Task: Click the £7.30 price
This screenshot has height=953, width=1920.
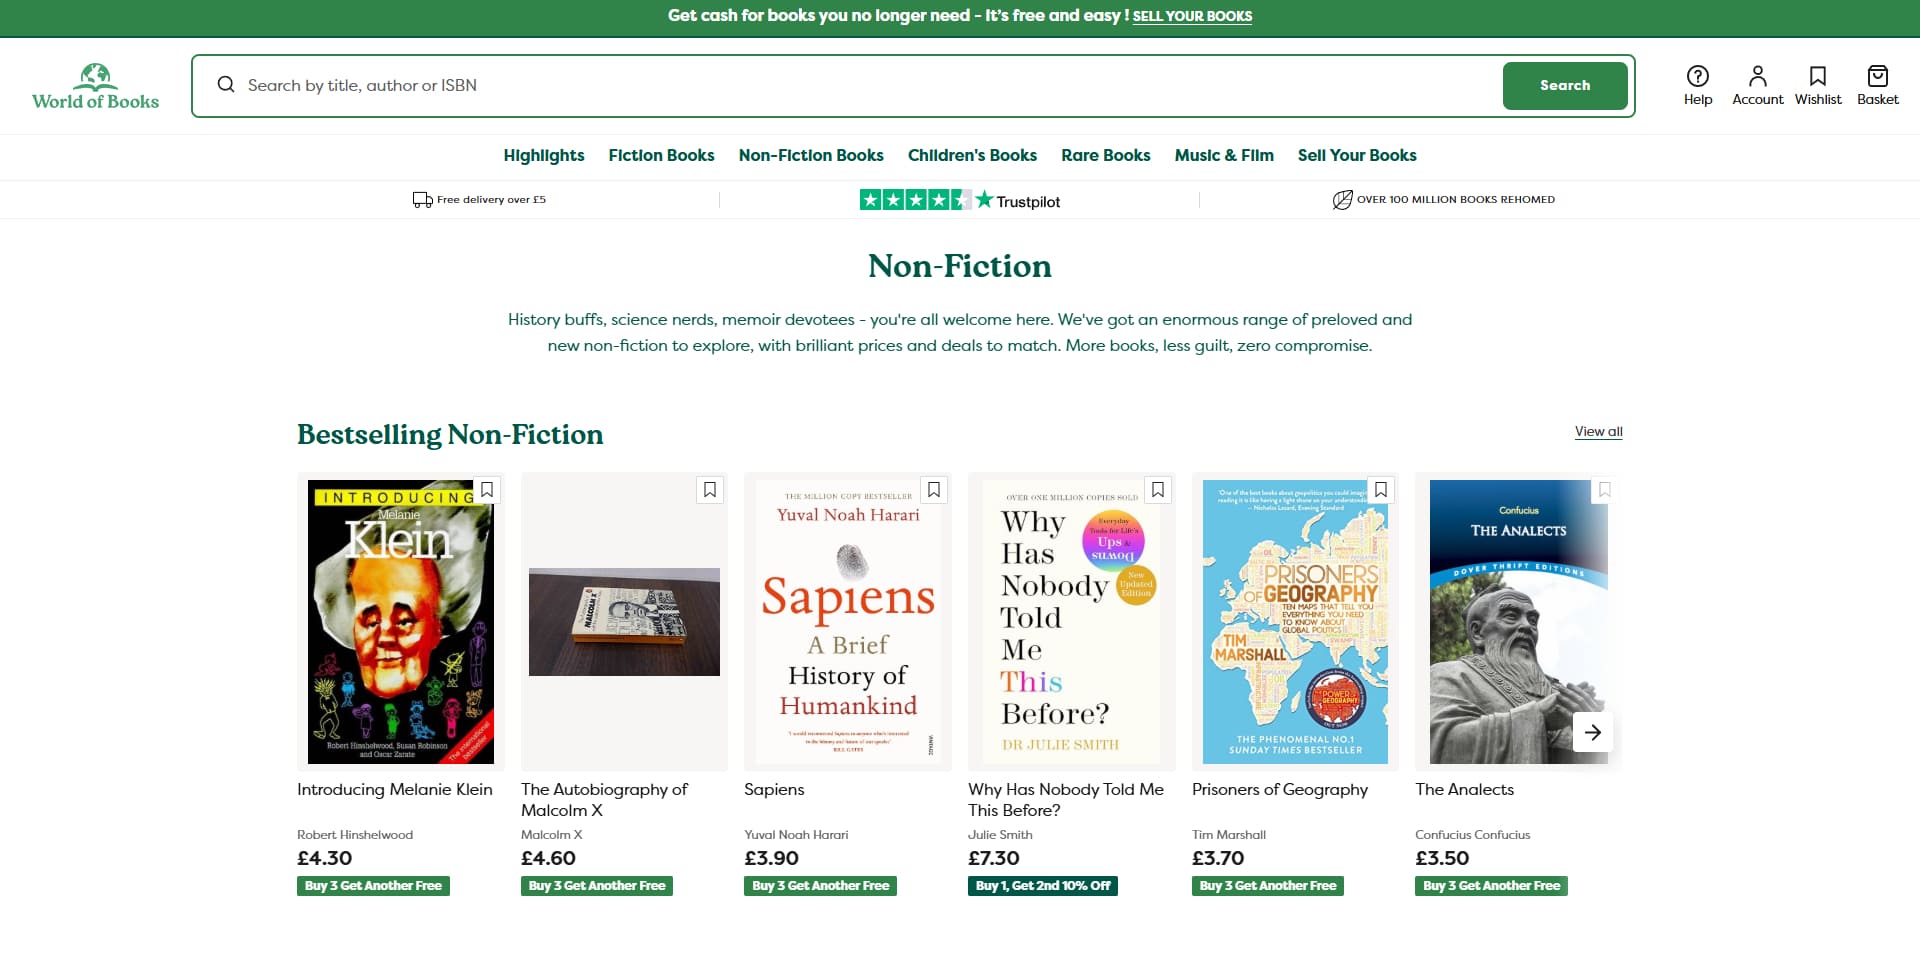Action: (994, 859)
